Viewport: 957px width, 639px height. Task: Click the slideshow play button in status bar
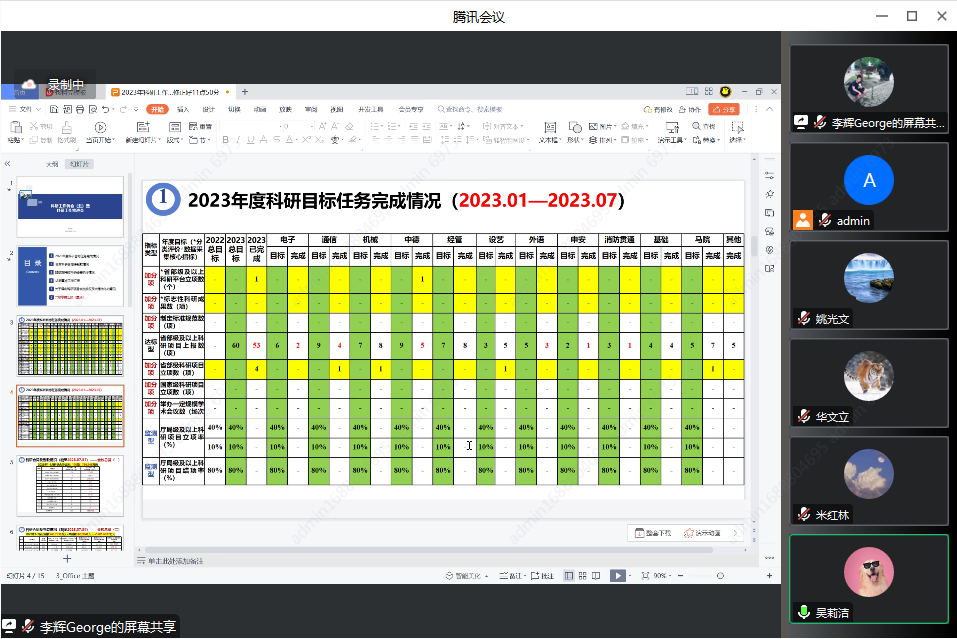pos(618,576)
